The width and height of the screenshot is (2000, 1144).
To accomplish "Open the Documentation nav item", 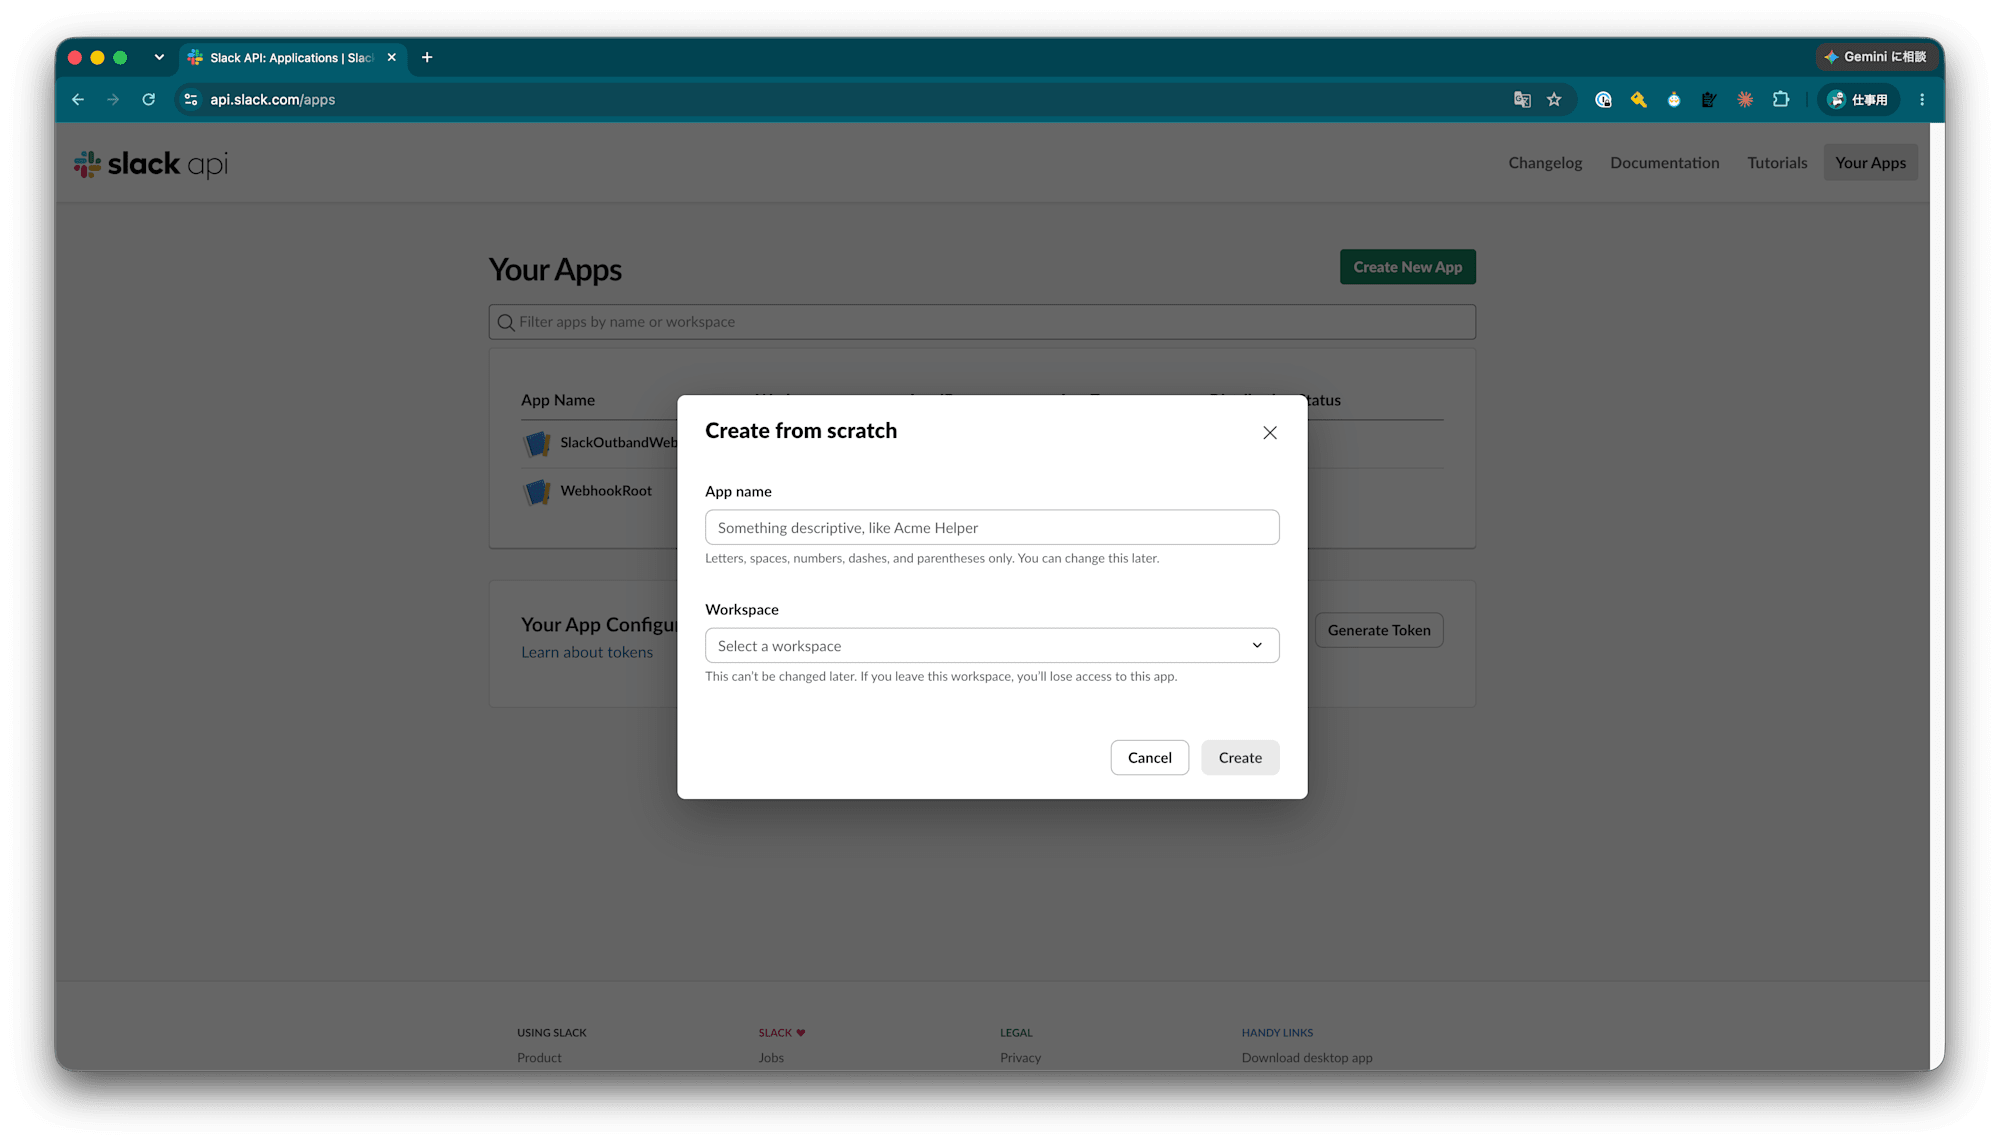I will click(x=1664, y=163).
